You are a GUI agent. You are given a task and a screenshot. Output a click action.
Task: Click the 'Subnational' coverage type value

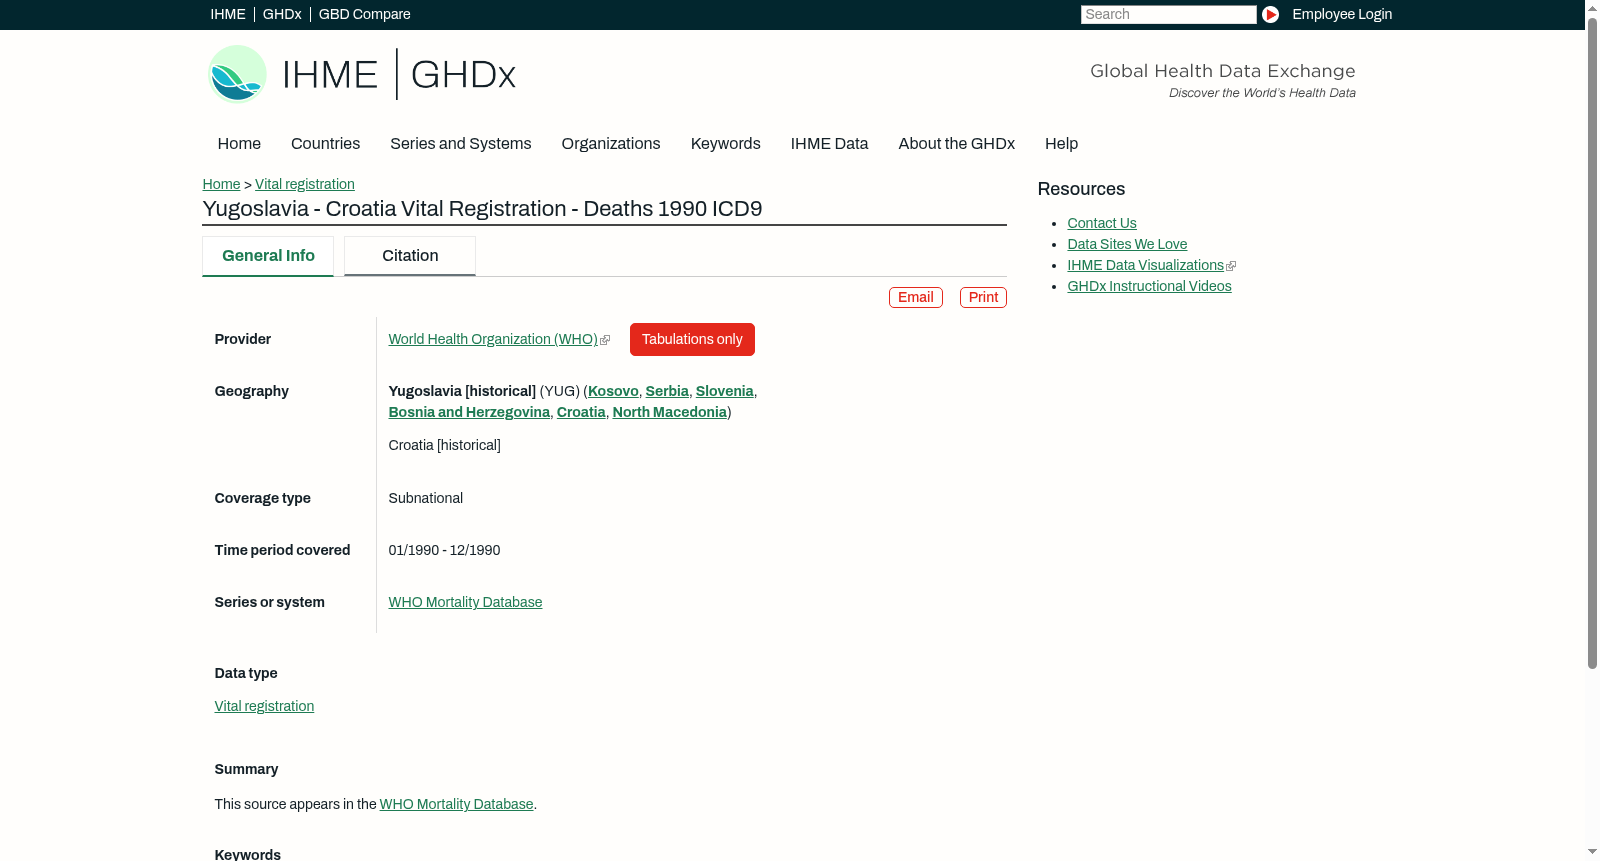(426, 498)
